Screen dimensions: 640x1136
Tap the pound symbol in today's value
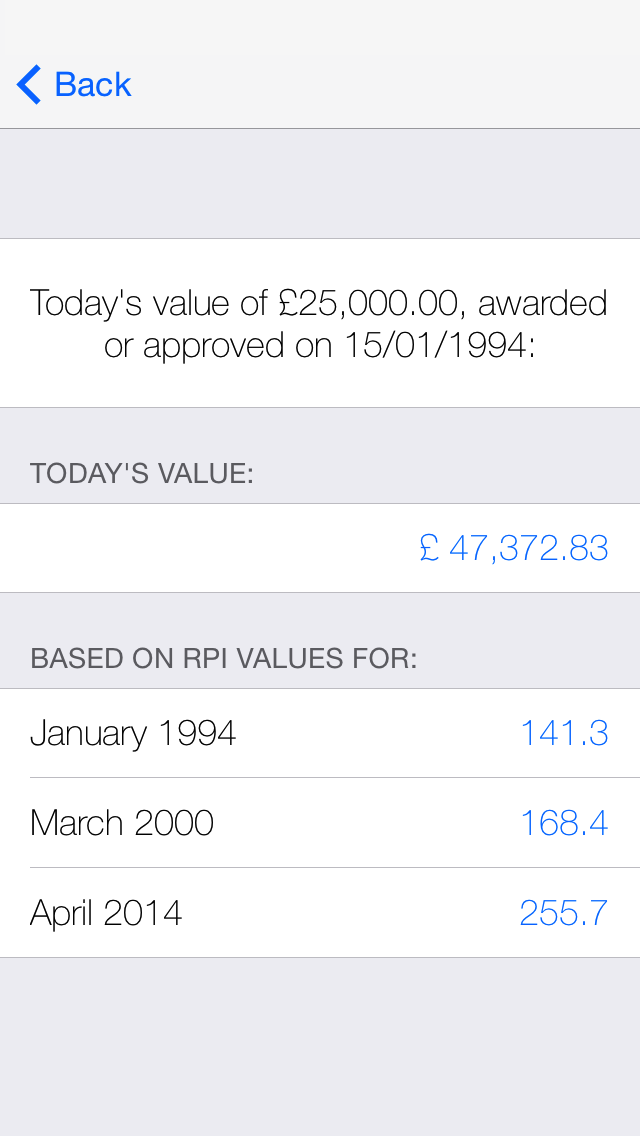coord(429,548)
